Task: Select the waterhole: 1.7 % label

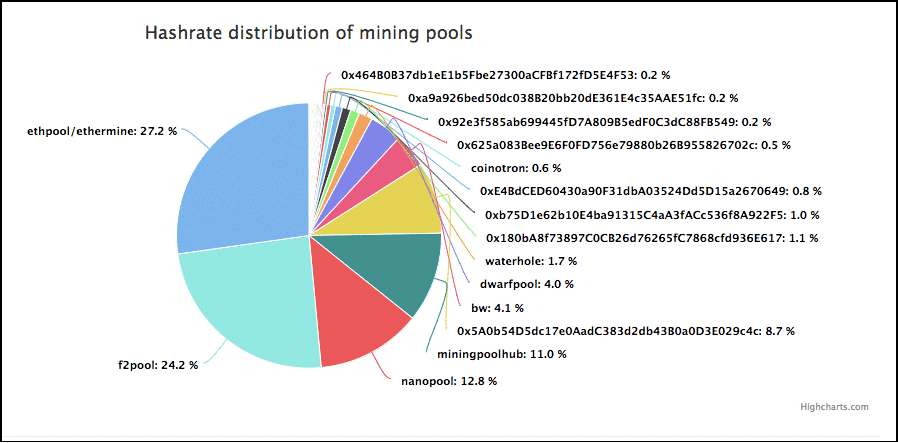Action: tap(531, 261)
